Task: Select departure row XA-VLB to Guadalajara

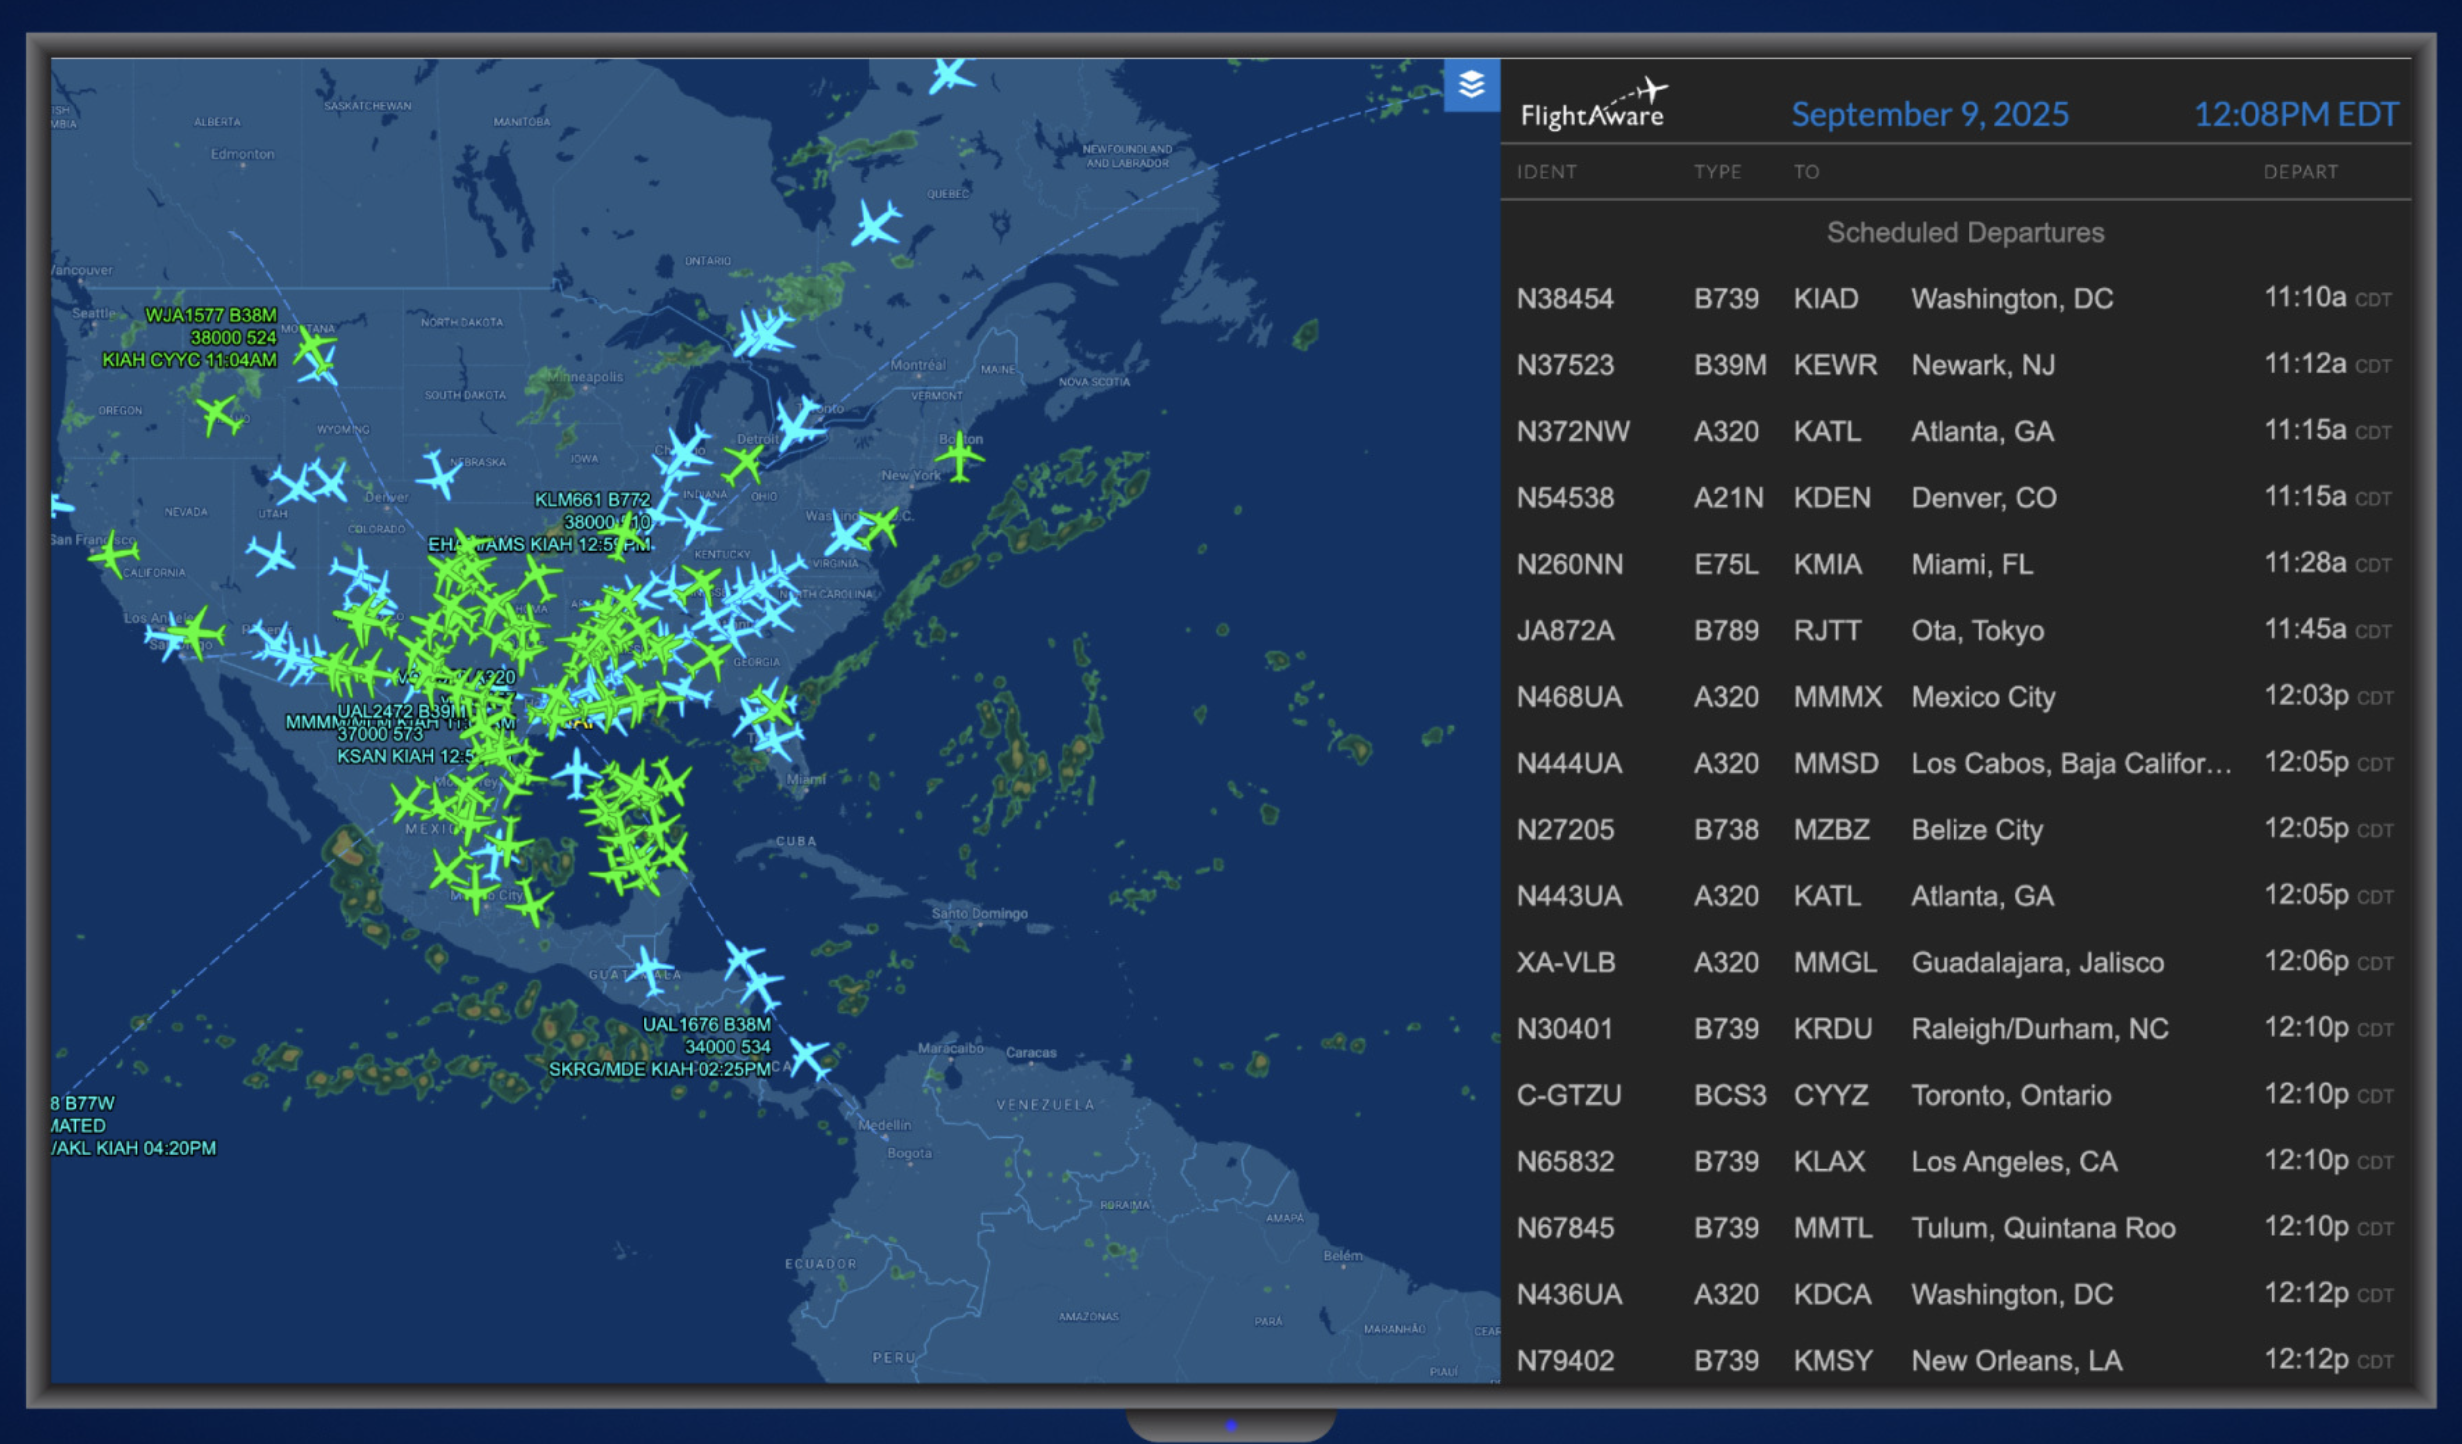Action: click(x=1955, y=962)
